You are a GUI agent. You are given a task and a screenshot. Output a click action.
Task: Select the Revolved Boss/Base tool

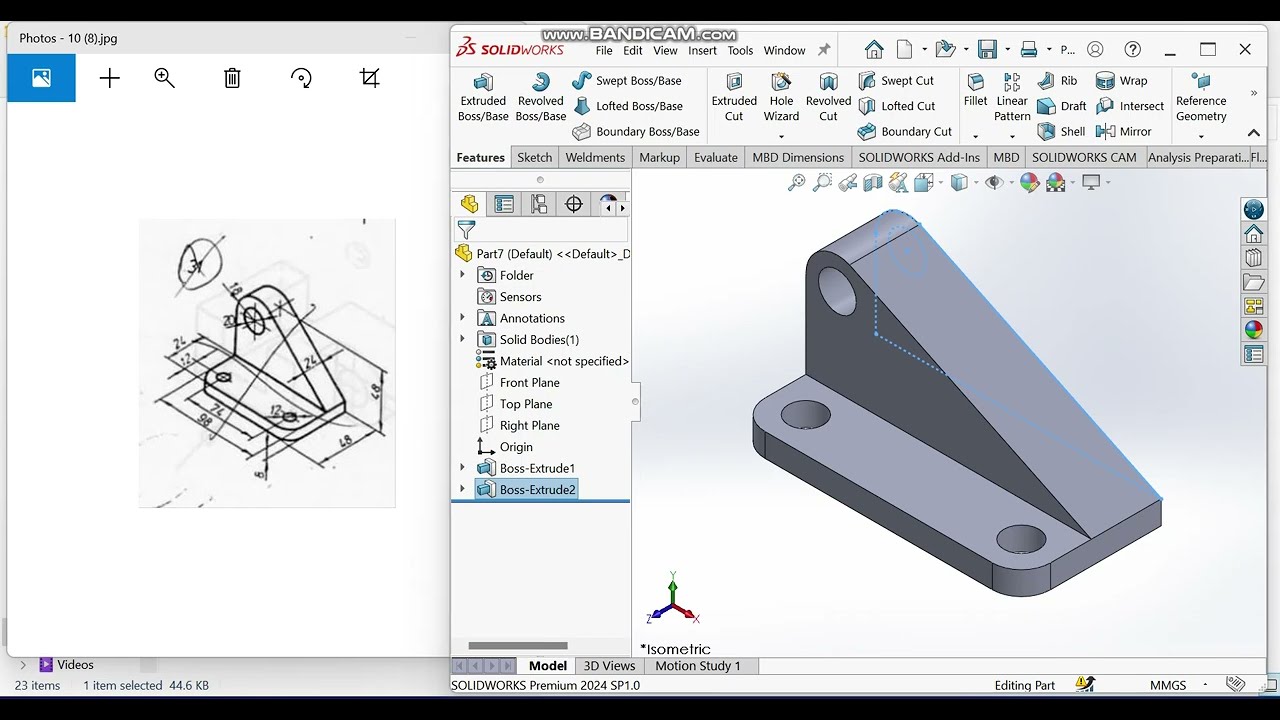click(x=541, y=97)
